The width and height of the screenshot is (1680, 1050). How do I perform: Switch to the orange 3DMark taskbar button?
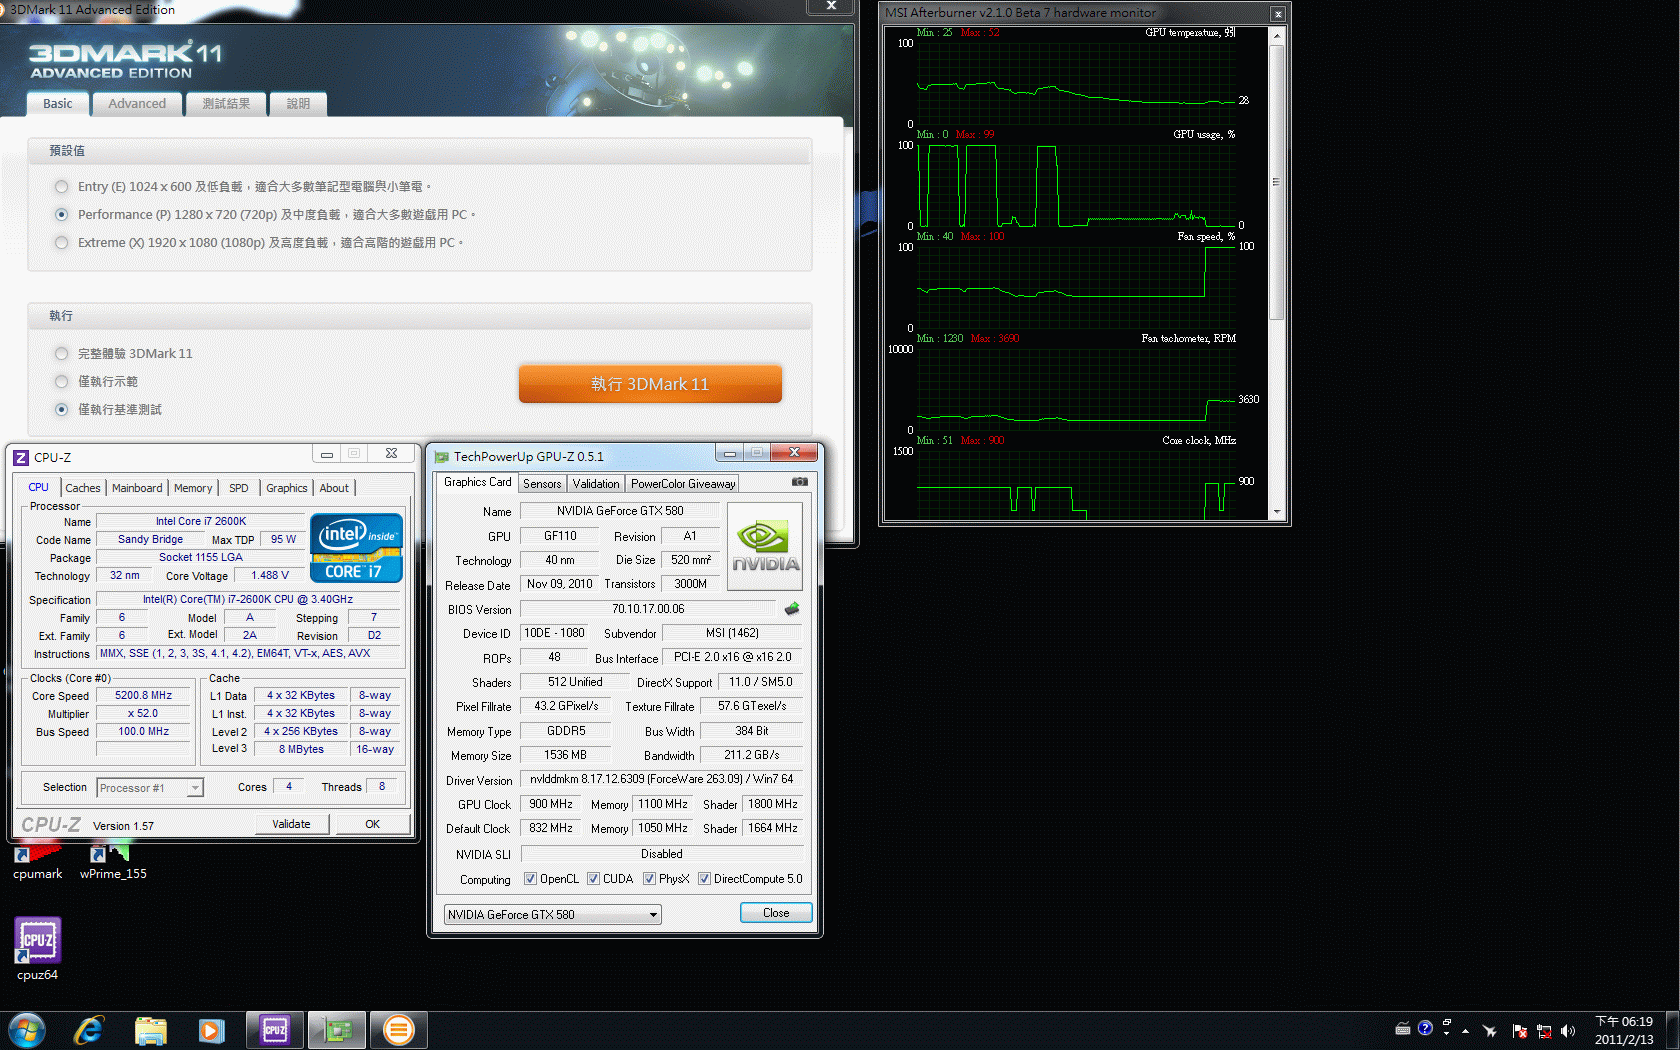[399, 1030]
